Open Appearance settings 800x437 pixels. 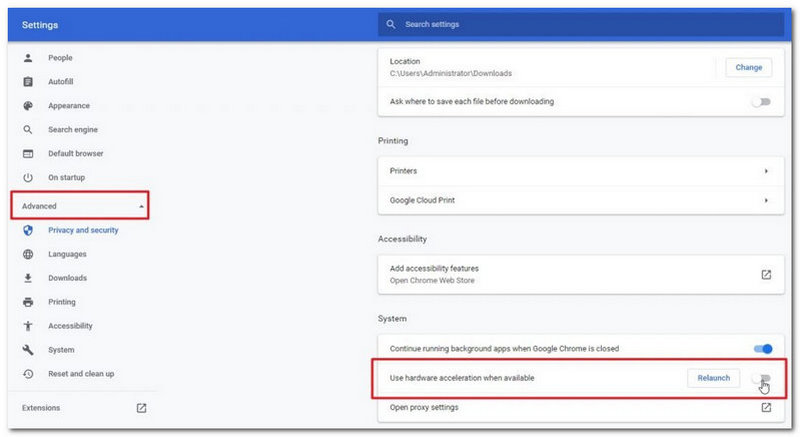click(69, 106)
